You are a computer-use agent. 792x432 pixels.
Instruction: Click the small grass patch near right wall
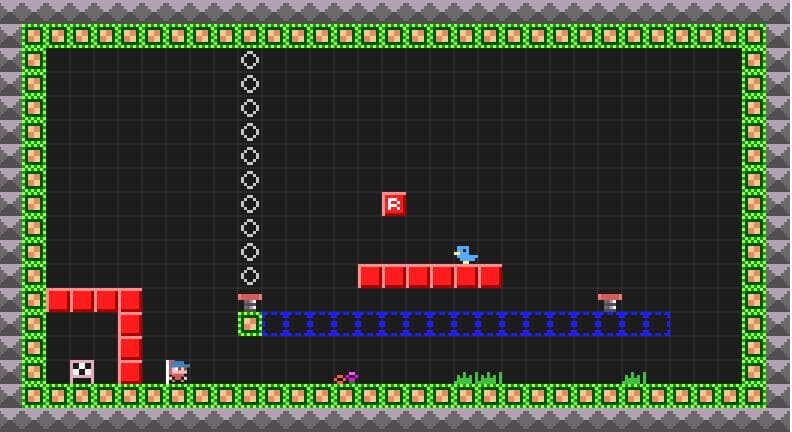point(634,377)
